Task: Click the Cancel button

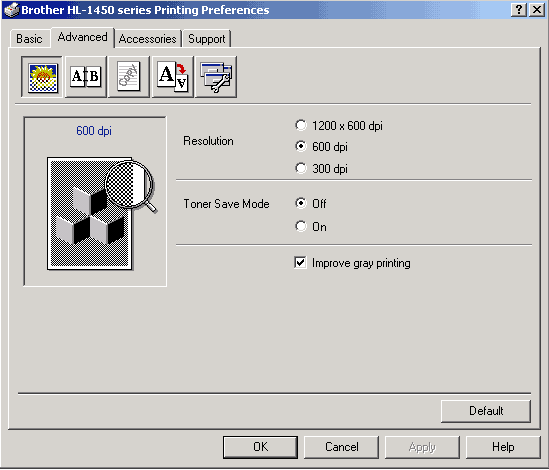Action: coord(341,447)
